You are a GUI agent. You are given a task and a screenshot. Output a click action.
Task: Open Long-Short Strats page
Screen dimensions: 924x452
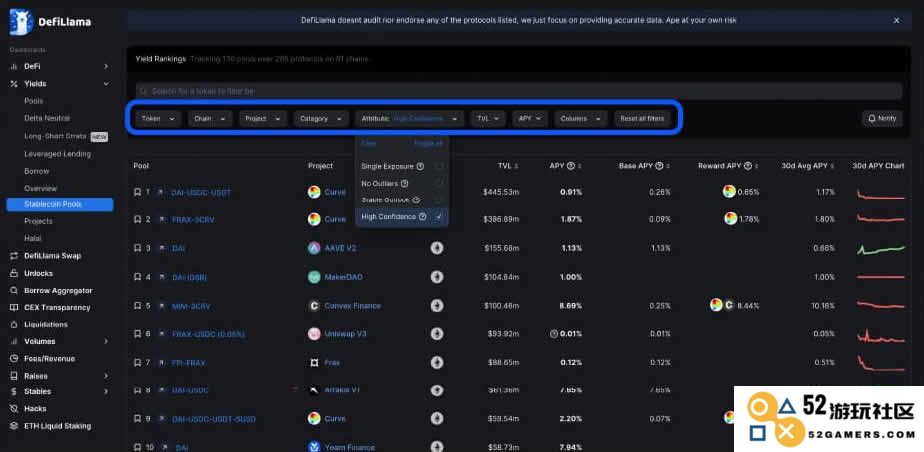tap(55, 136)
